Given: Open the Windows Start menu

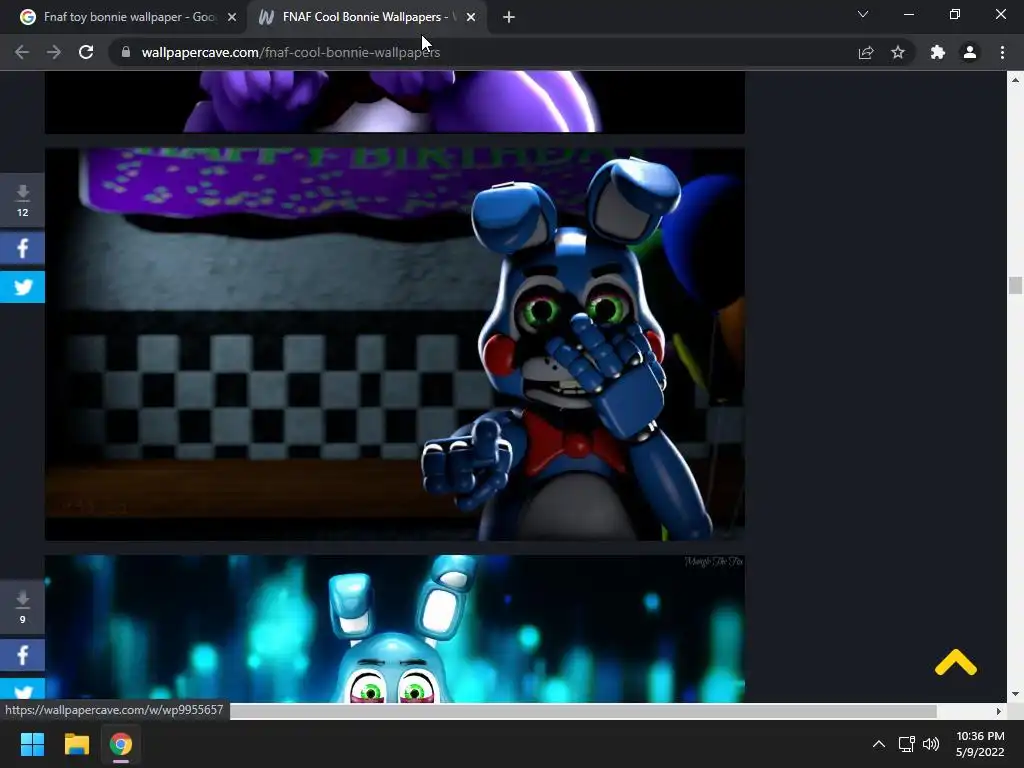Looking at the screenshot, I should pos(32,744).
